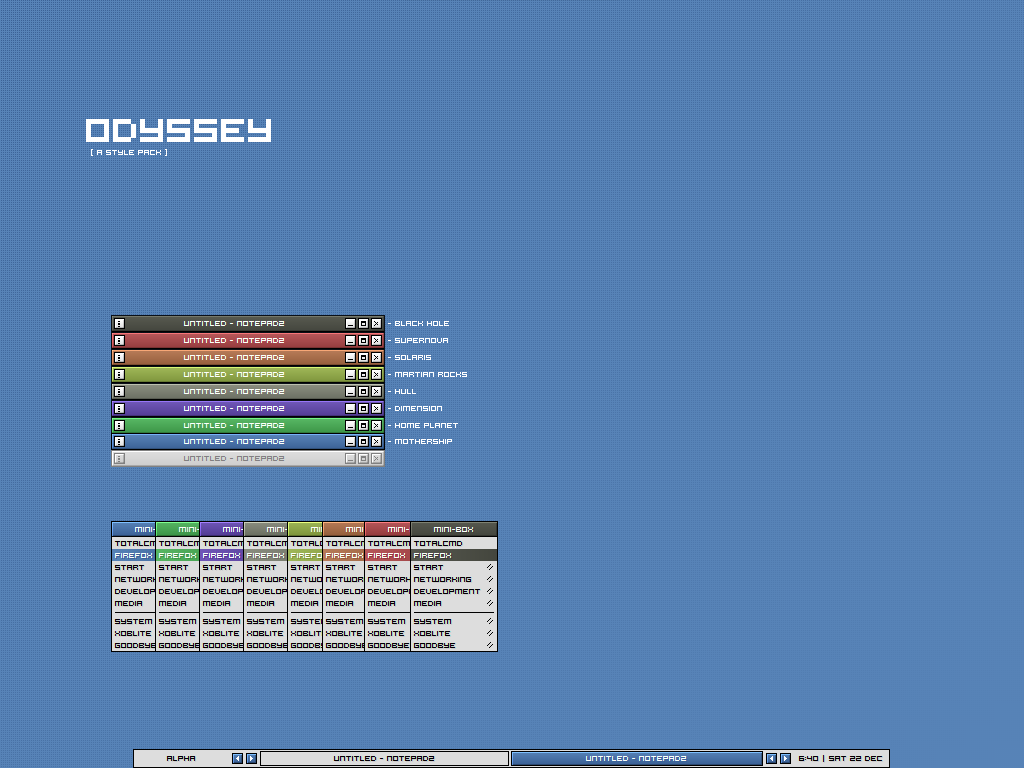Click left arrow button beside the clock
The width and height of the screenshot is (1024, 768).
(x=771, y=759)
